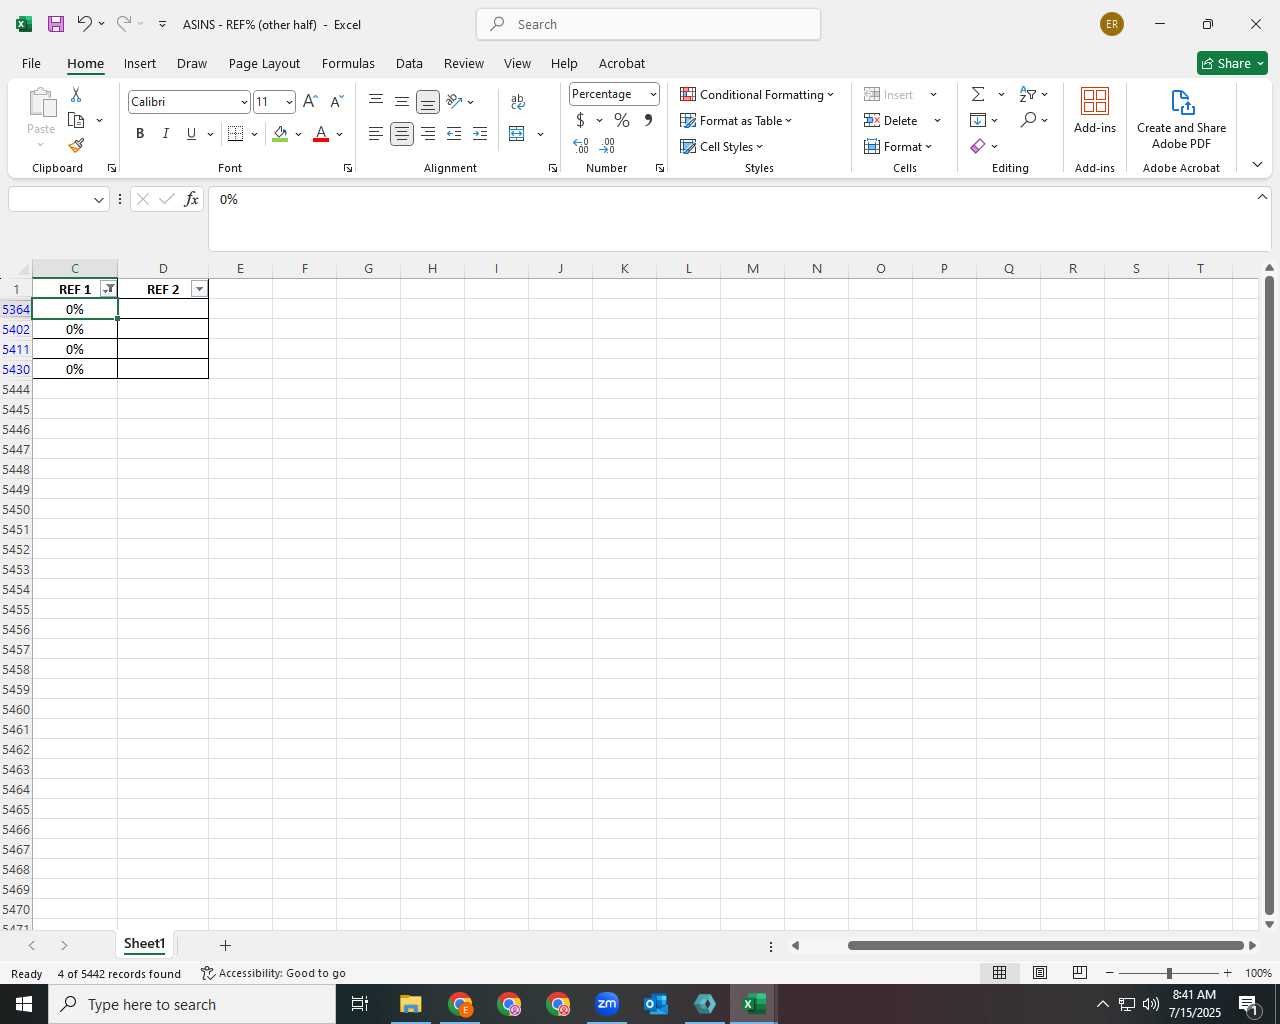Screen dimensions: 1280x1024
Task: Save the workbook with the Save icon
Action: coord(56,24)
